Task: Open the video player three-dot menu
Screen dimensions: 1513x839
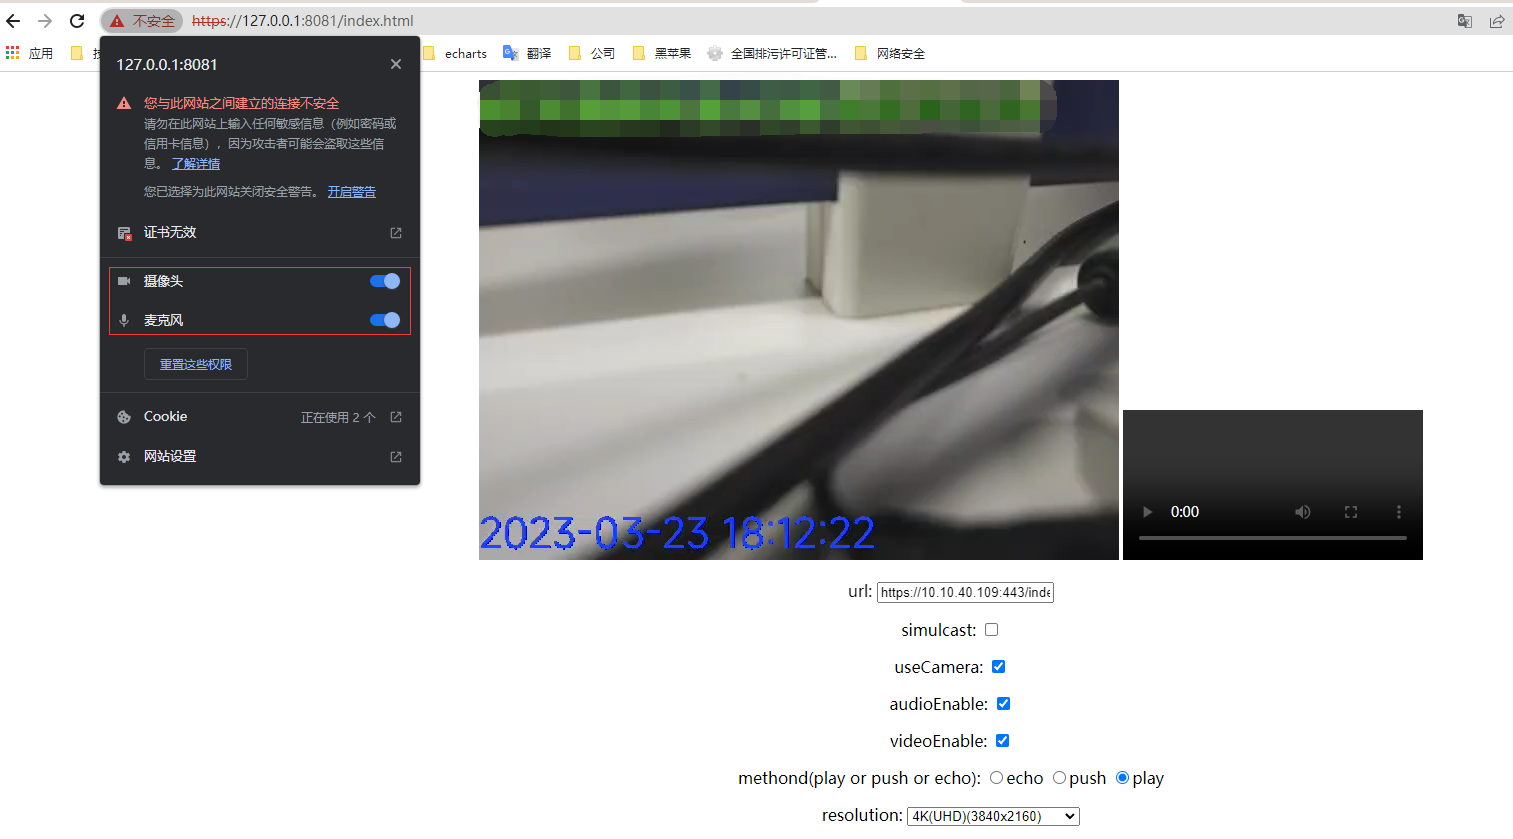Action: (x=1398, y=511)
